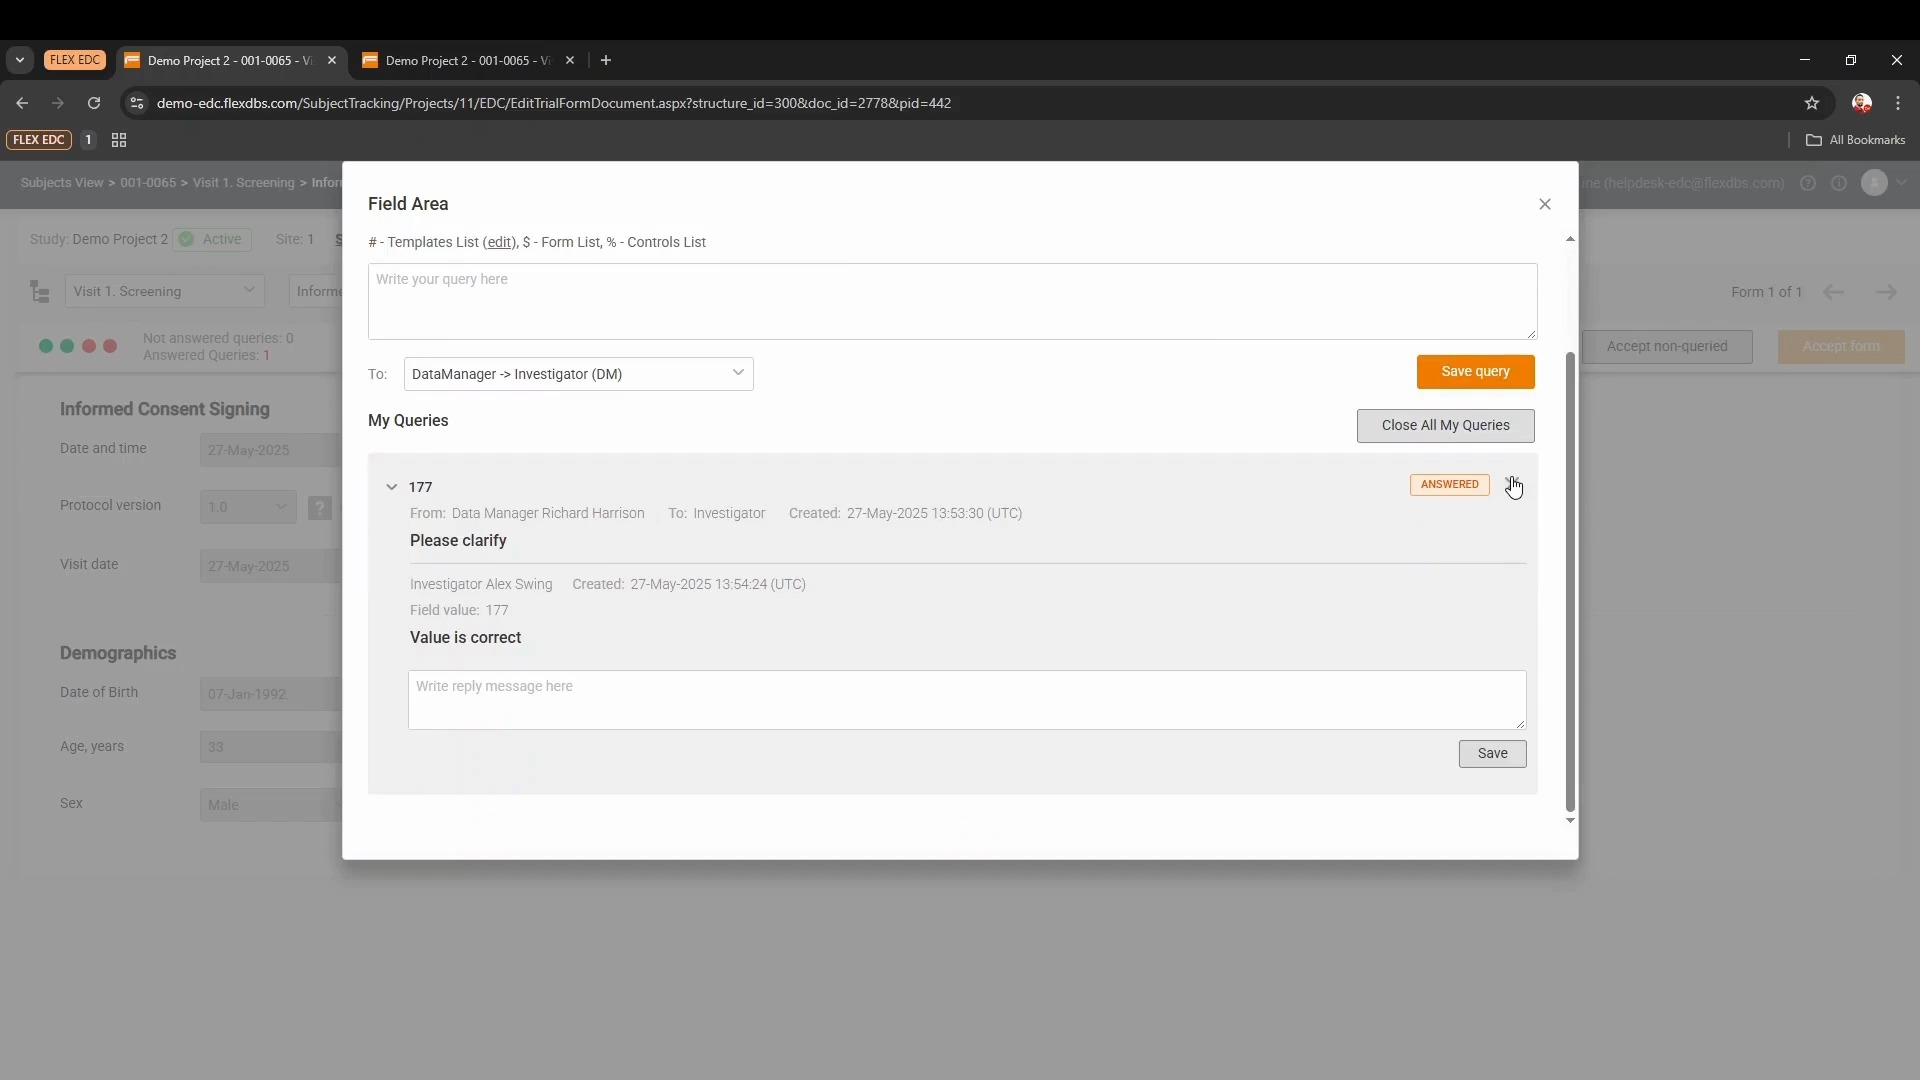Close query 177 with X icon

pos(1511,484)
